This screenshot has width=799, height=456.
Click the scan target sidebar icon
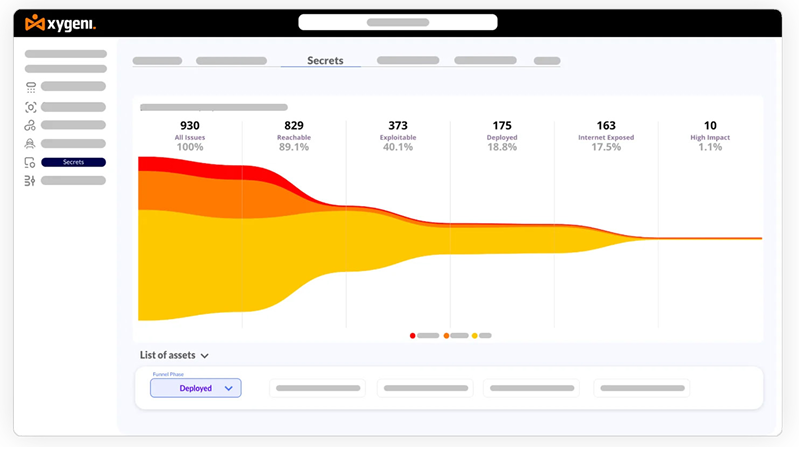31,107
